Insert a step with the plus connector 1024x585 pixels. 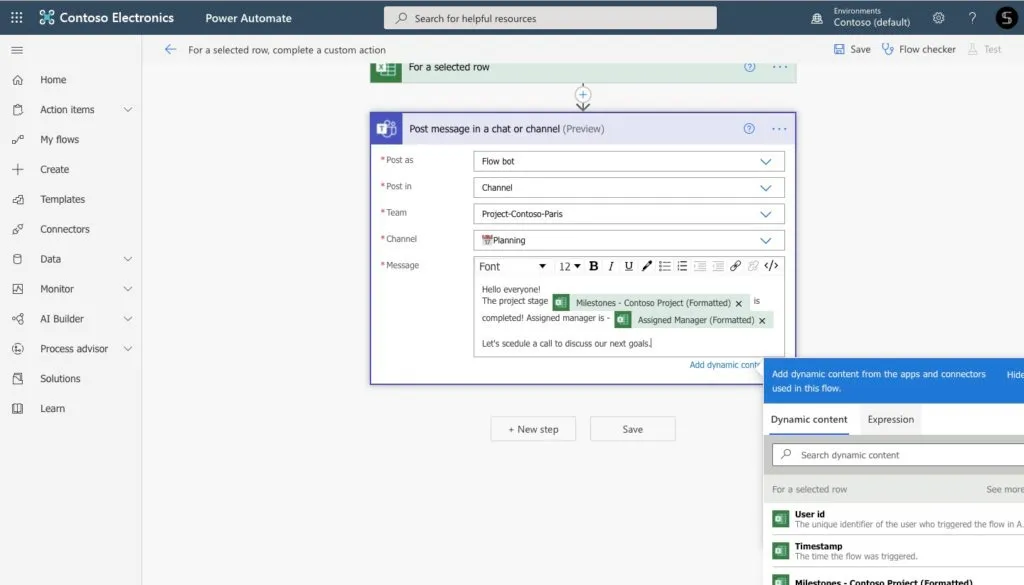pyautogui.click(x=583, y=95)
